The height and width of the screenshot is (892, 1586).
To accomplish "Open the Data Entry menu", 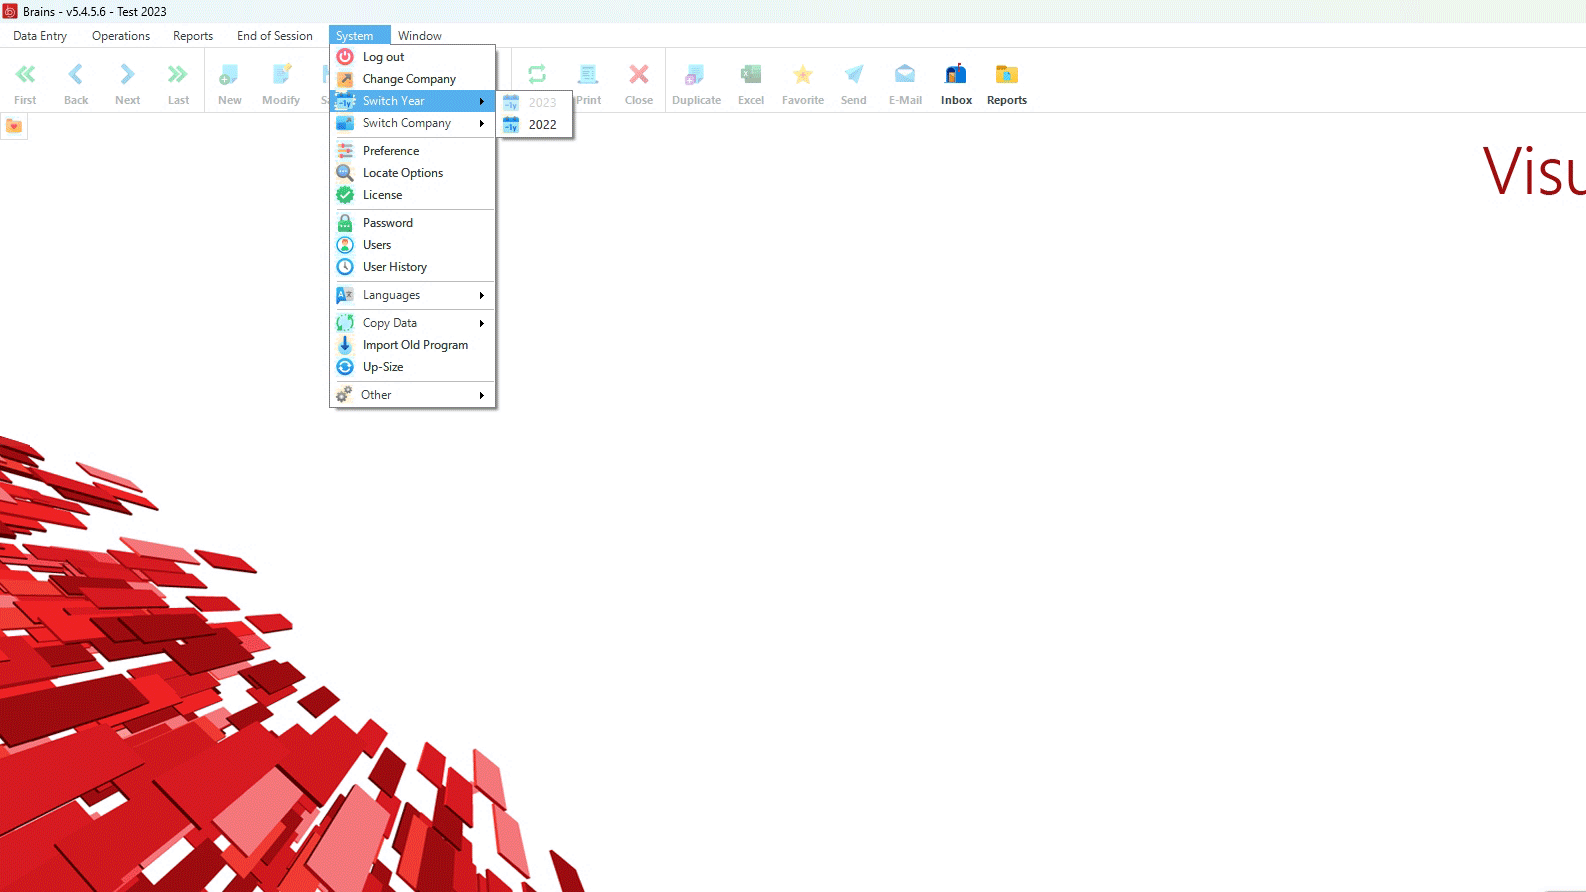I will [x=40, y=36].
